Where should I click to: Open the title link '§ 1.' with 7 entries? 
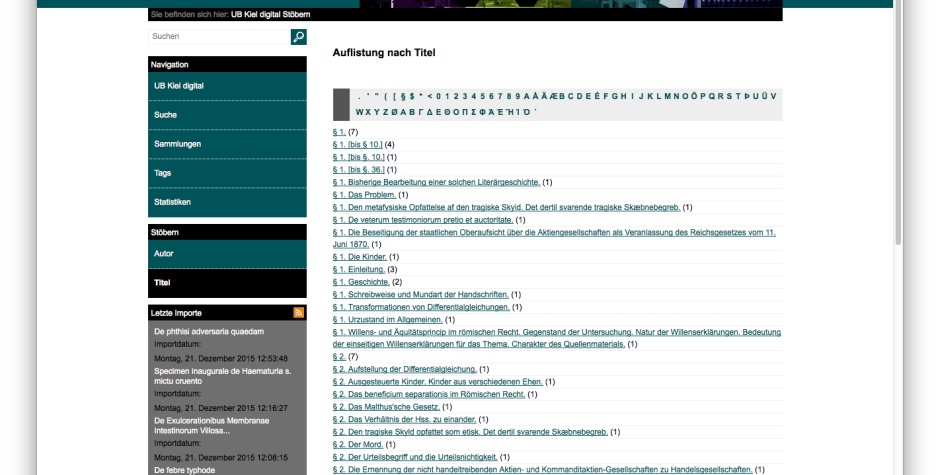339,132
